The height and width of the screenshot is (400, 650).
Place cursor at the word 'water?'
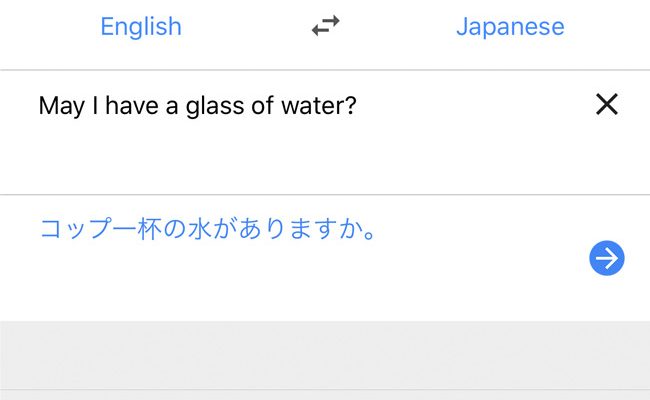click(x=319, y=105)
